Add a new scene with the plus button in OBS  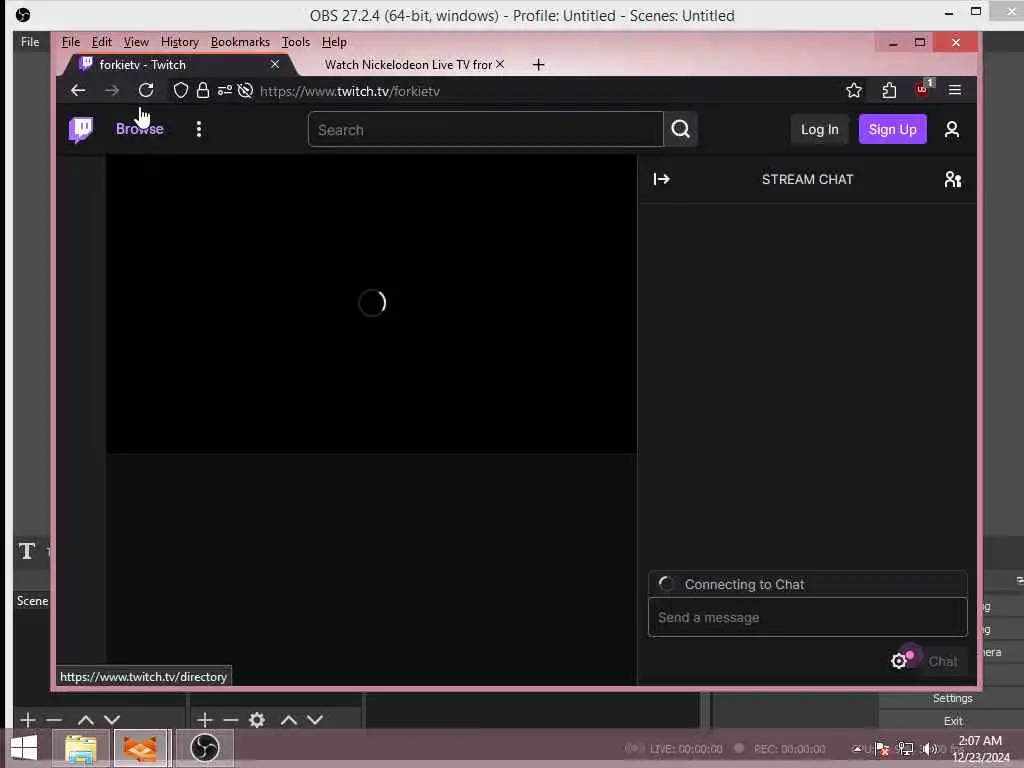tap(27, 720)
